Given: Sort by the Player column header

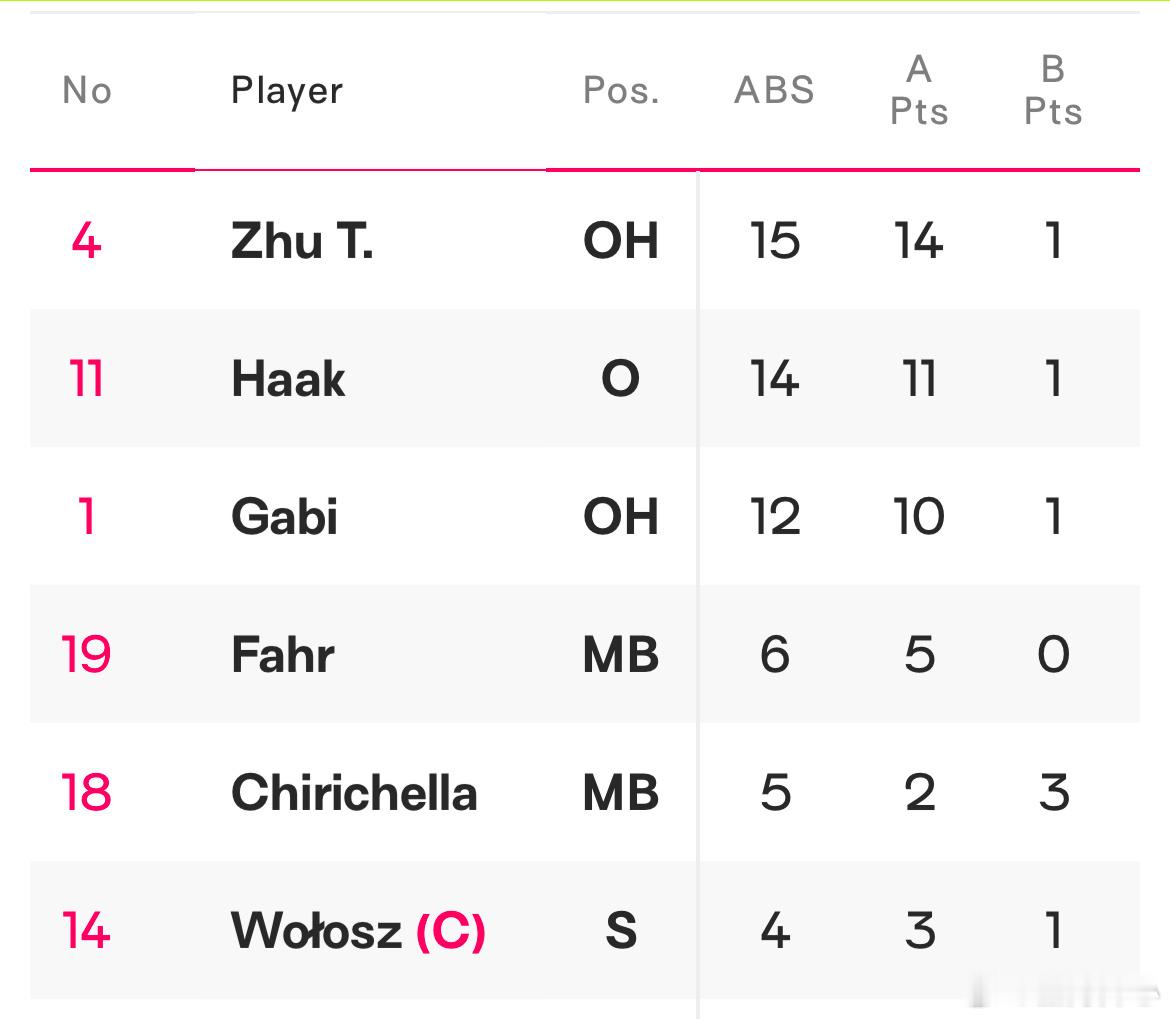Looking at the screenshot, I should click(287, 91).
